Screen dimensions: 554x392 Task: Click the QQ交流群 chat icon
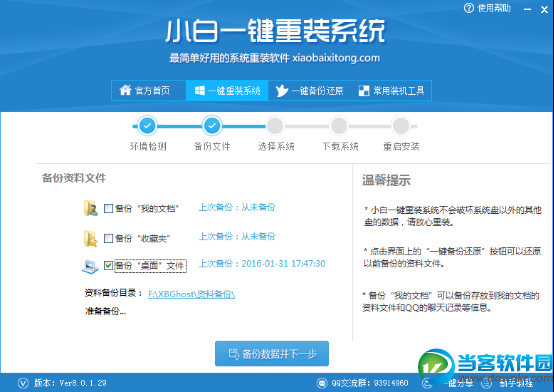[322, 383]
